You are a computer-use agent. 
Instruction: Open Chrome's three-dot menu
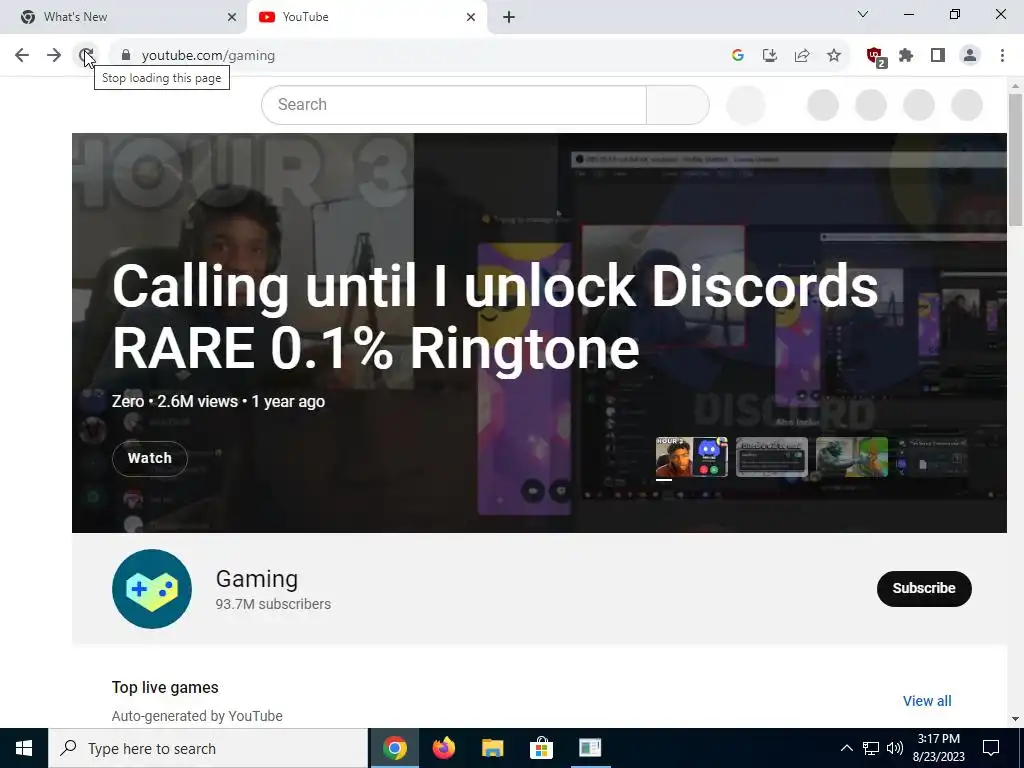tap(1002, 56)
